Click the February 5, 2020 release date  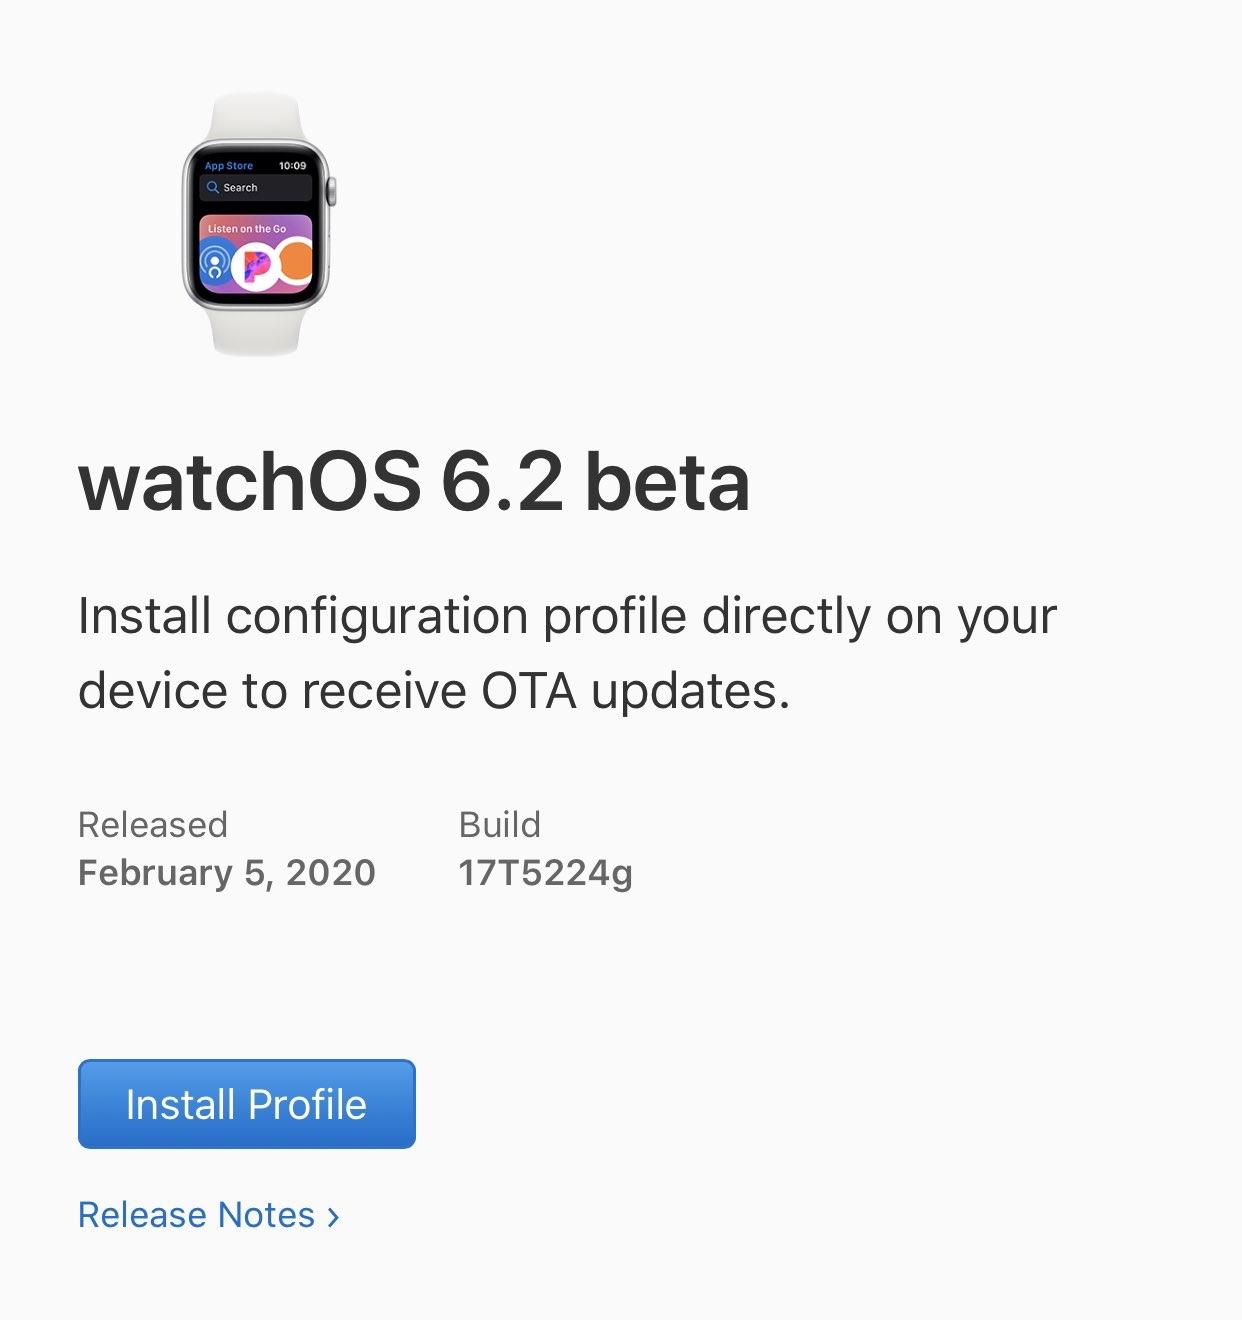pyautogui.click(x=227, y=873)
